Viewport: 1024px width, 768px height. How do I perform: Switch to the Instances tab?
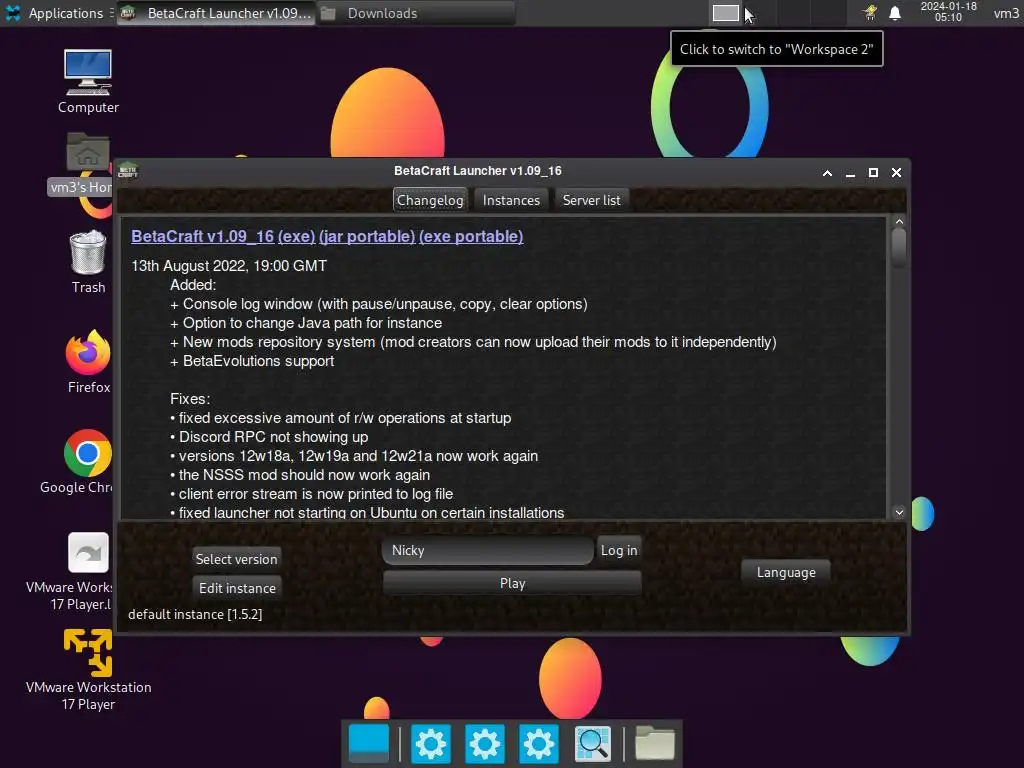(511, 200)
